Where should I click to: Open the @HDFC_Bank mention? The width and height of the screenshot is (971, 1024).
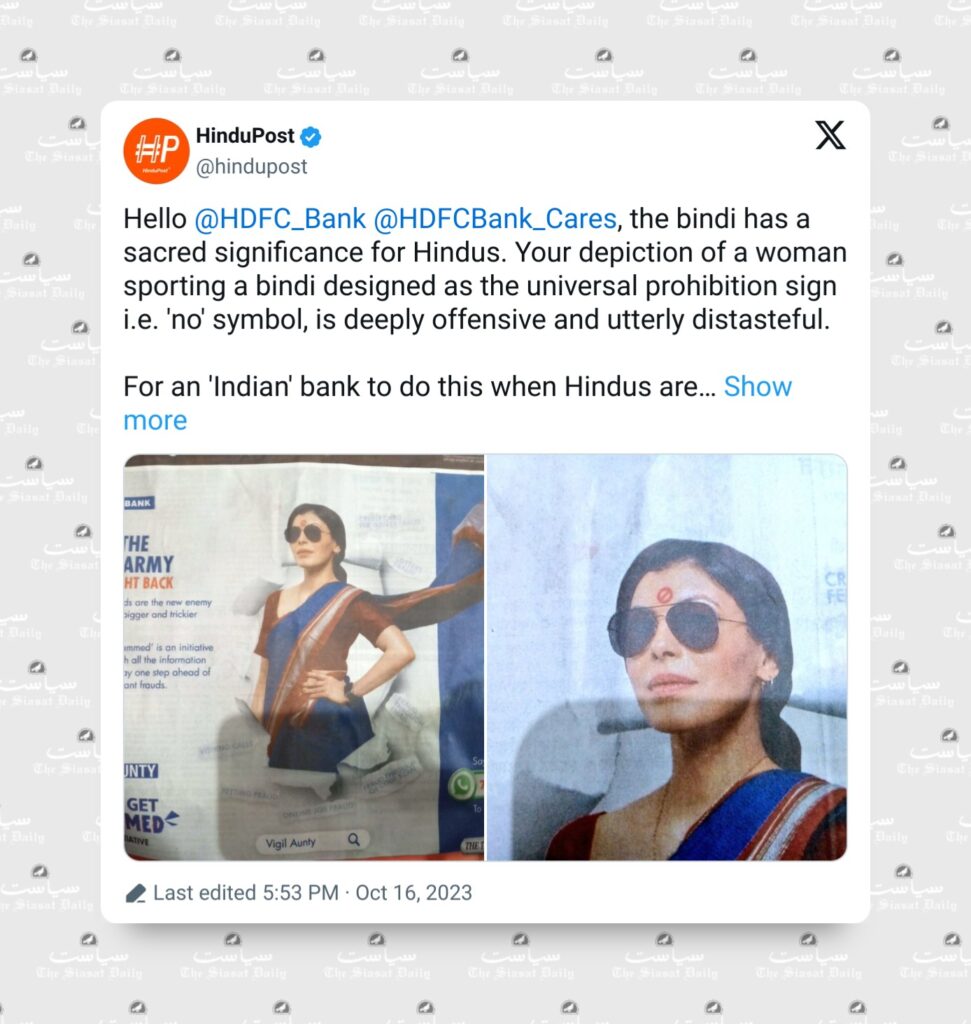pyautogui.click(x=279, y=219)
